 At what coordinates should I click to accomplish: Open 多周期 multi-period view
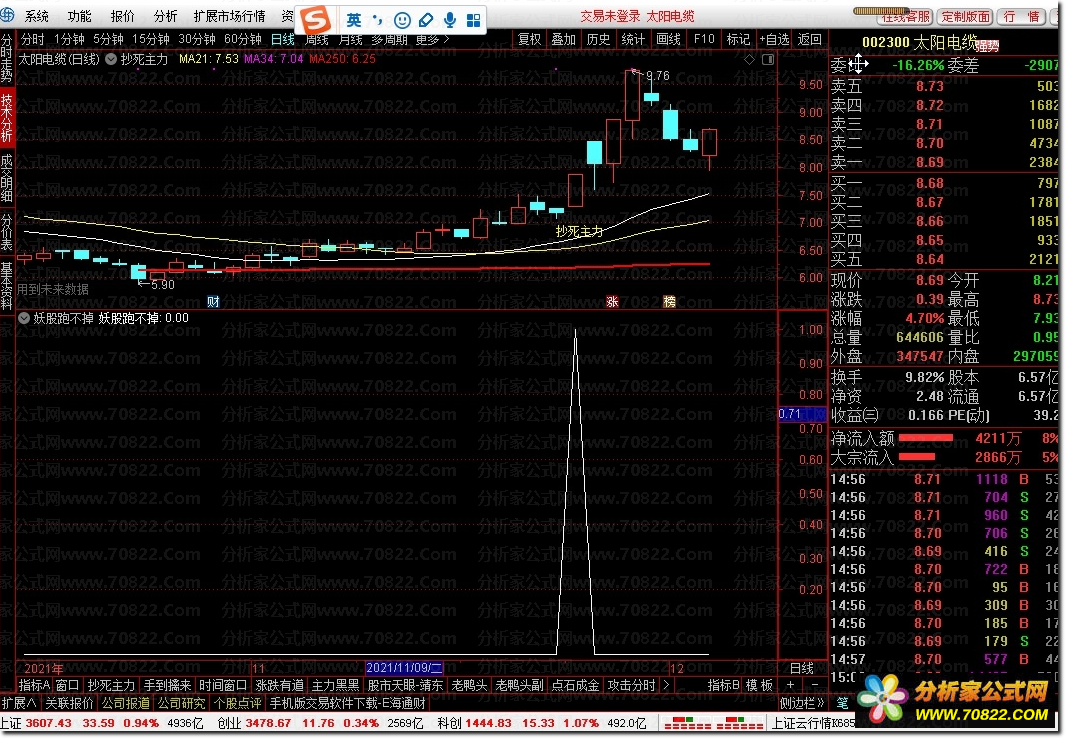tap(389, 39)
